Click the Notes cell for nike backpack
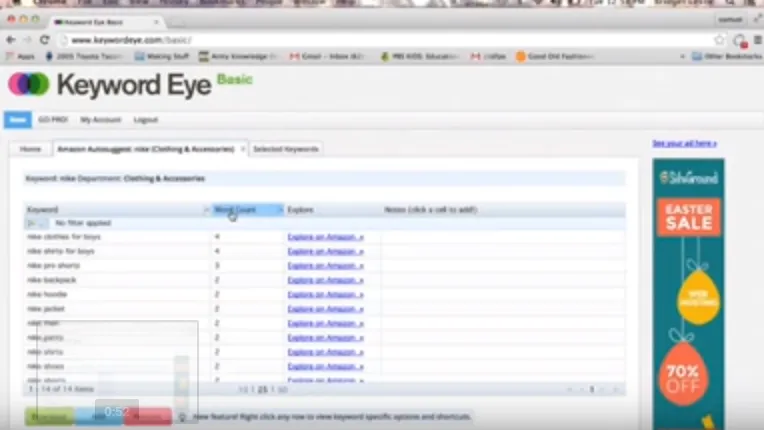The width and height of the screenshot is (764, 430). [x=503, y=280]
